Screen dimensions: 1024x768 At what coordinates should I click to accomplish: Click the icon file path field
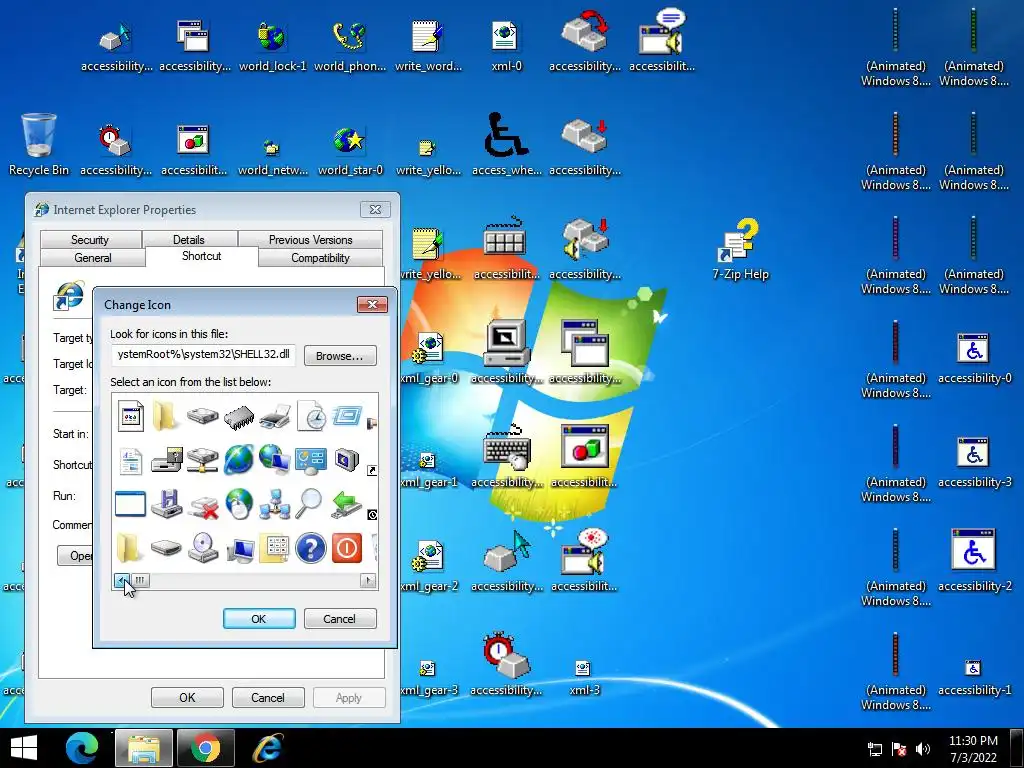point(203,355)
